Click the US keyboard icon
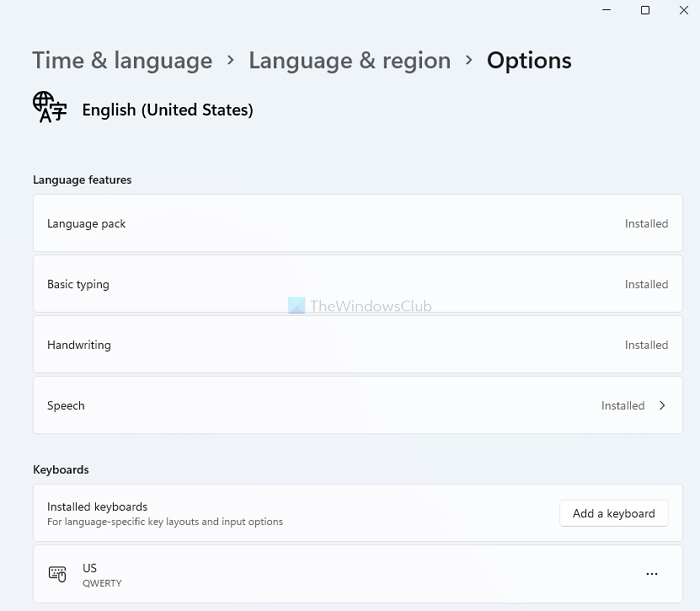This screenshot has width=700, height=611. click(58, 574)
